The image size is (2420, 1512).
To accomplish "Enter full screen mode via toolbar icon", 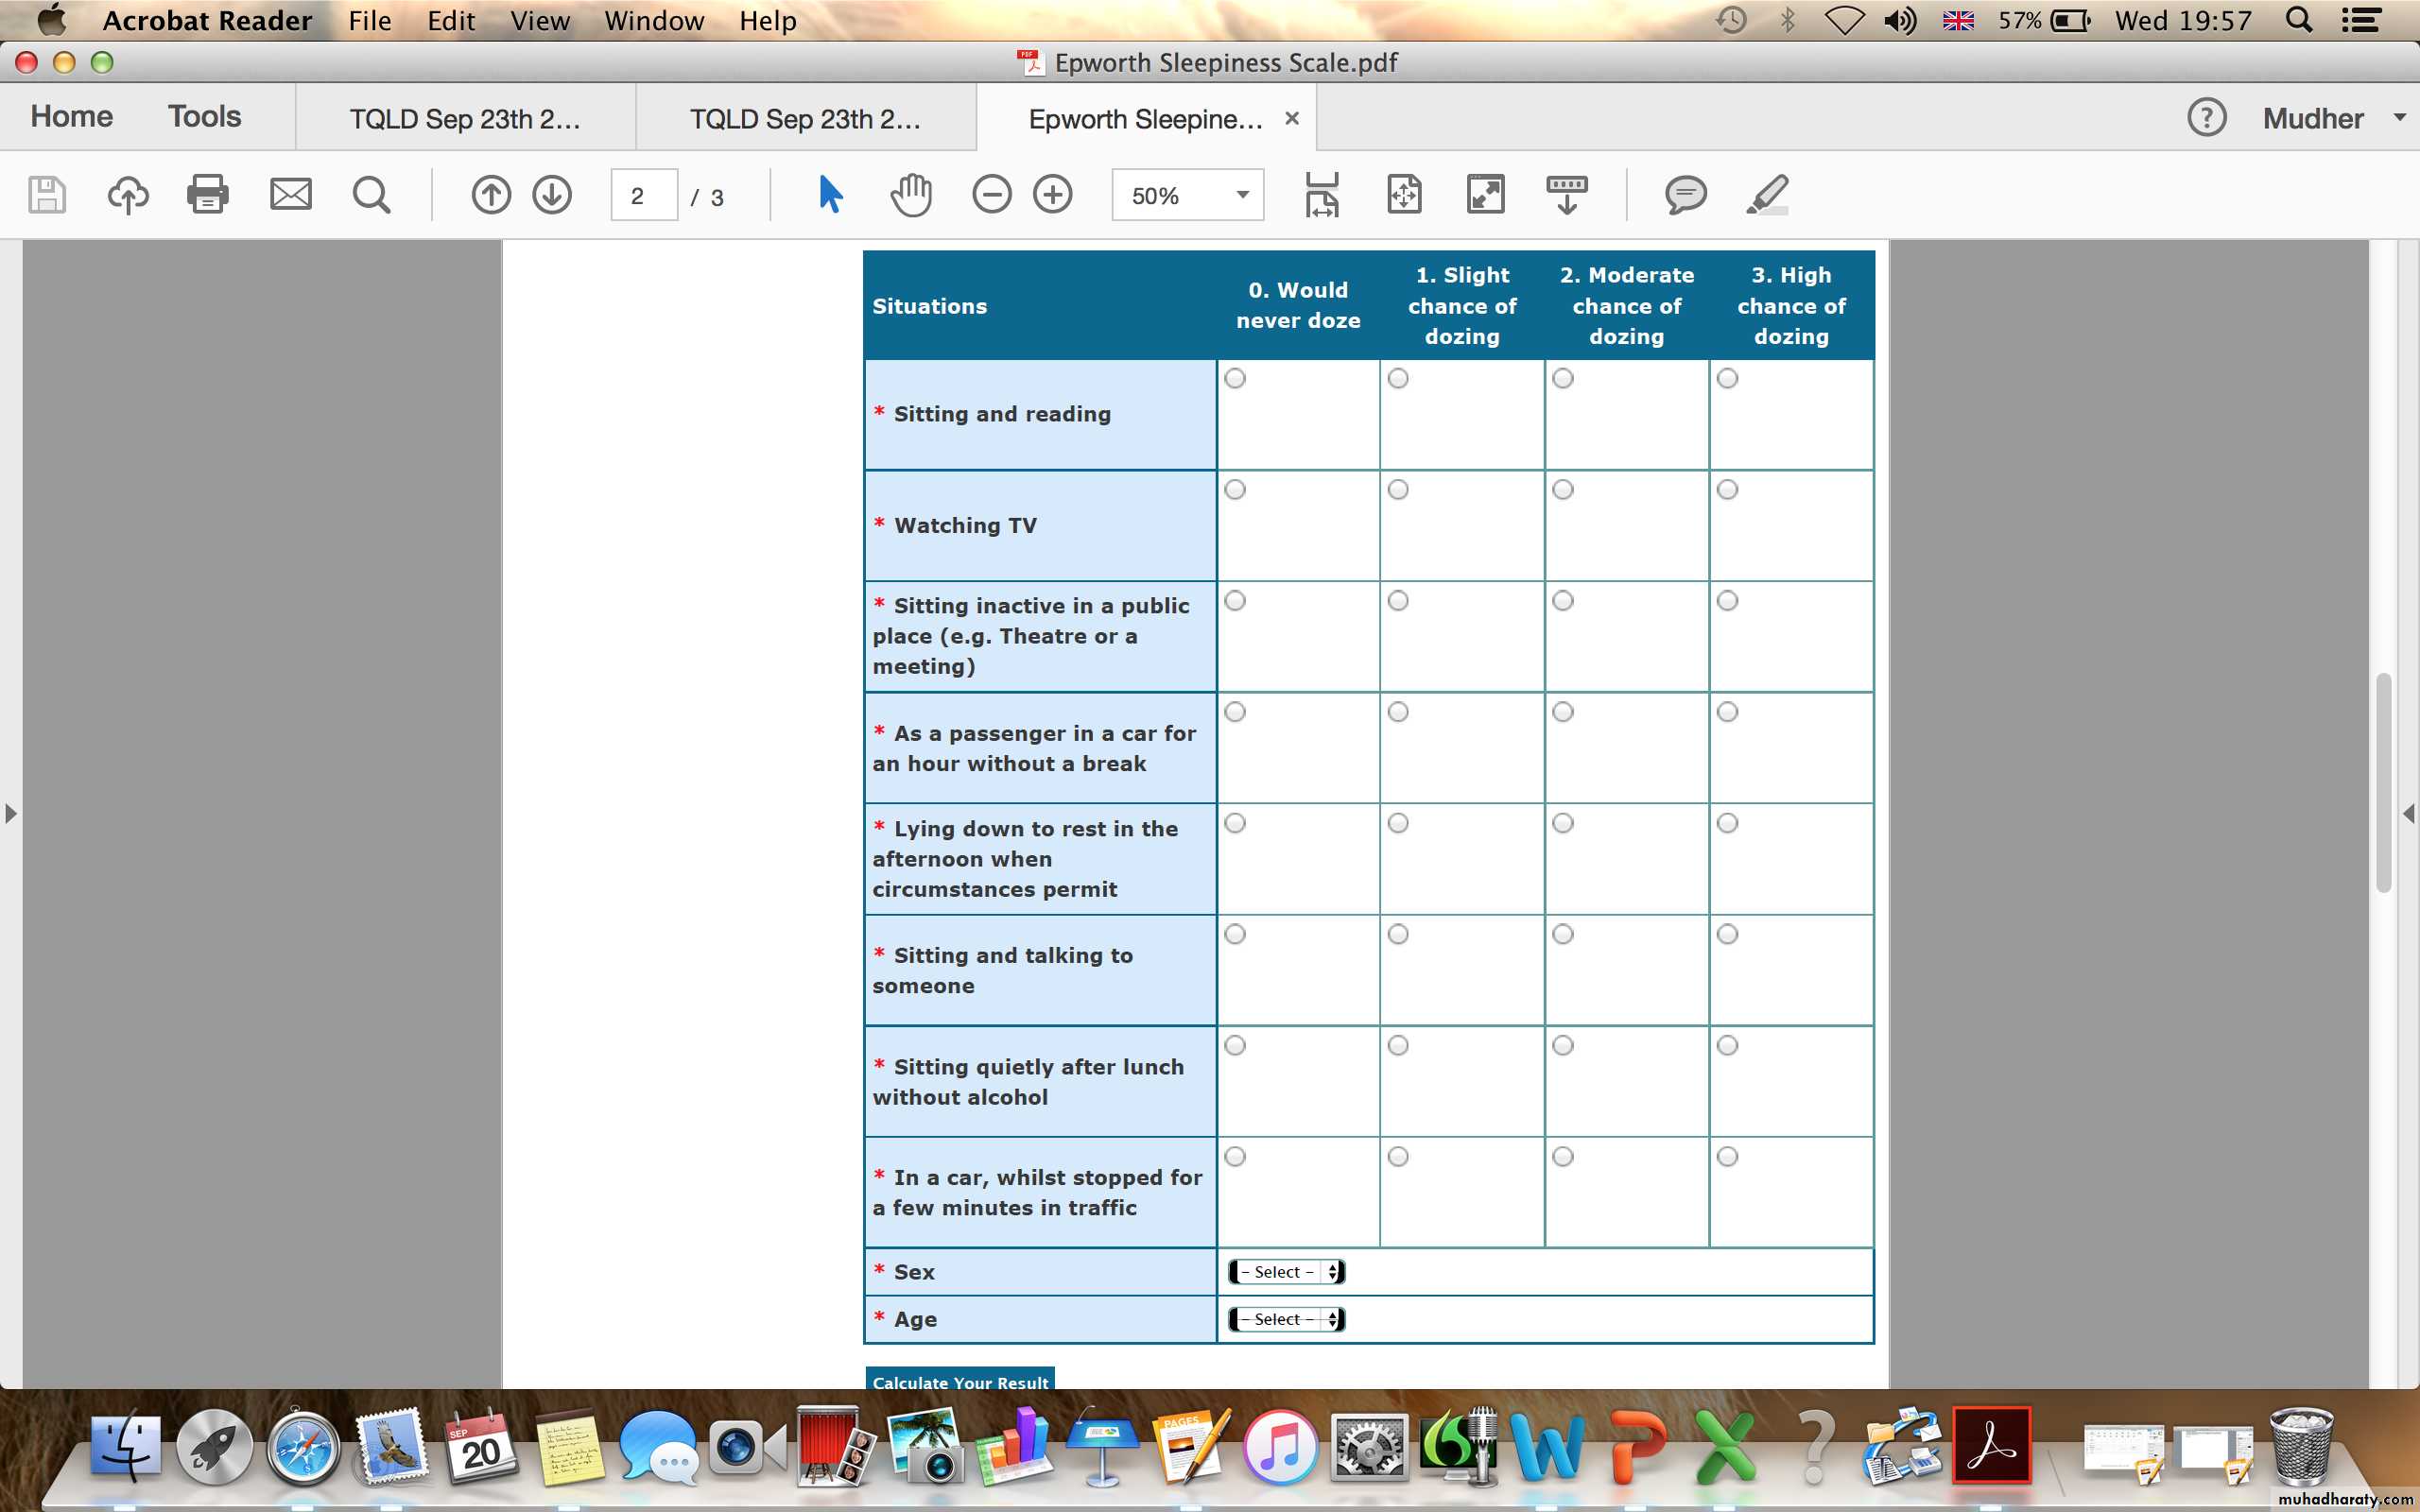I will pos(1485,194).
